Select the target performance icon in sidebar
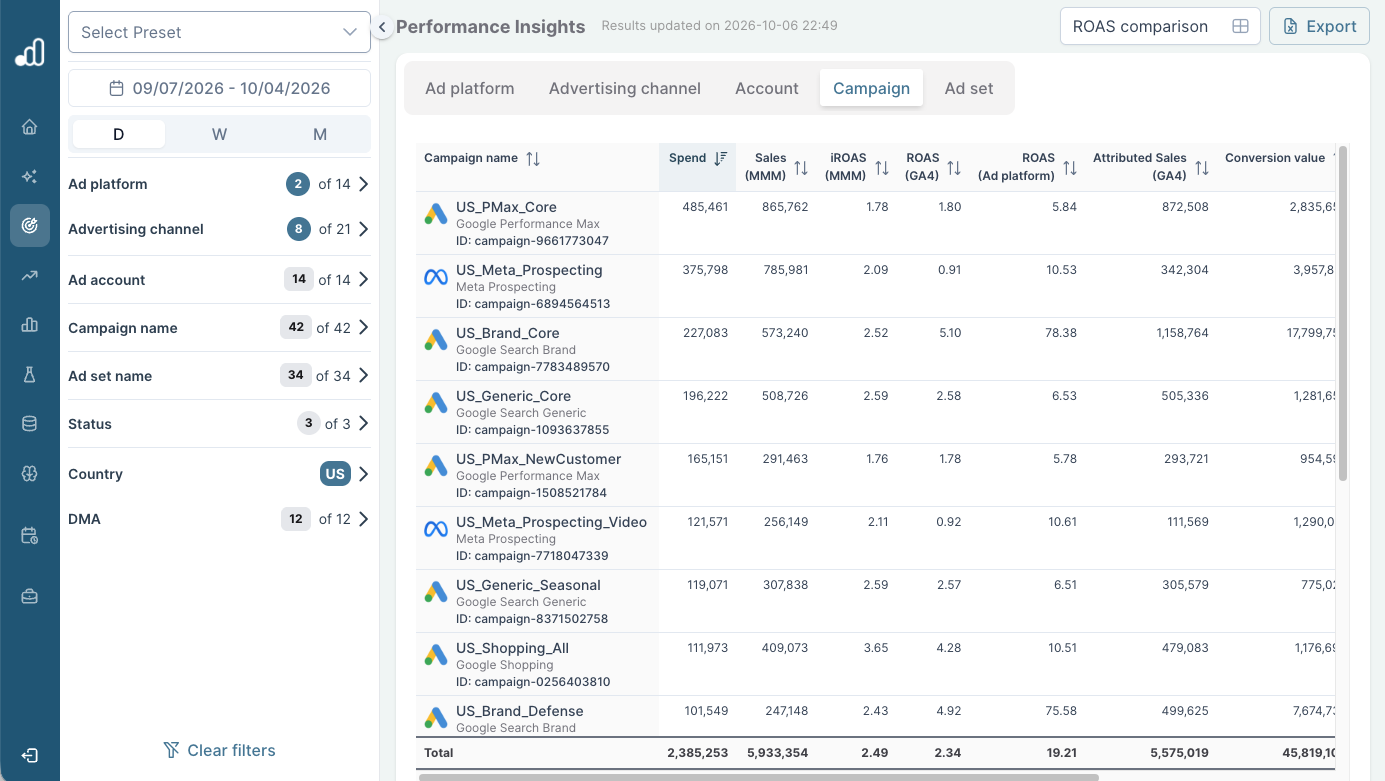1385x781 pixels. coord(29,225)
